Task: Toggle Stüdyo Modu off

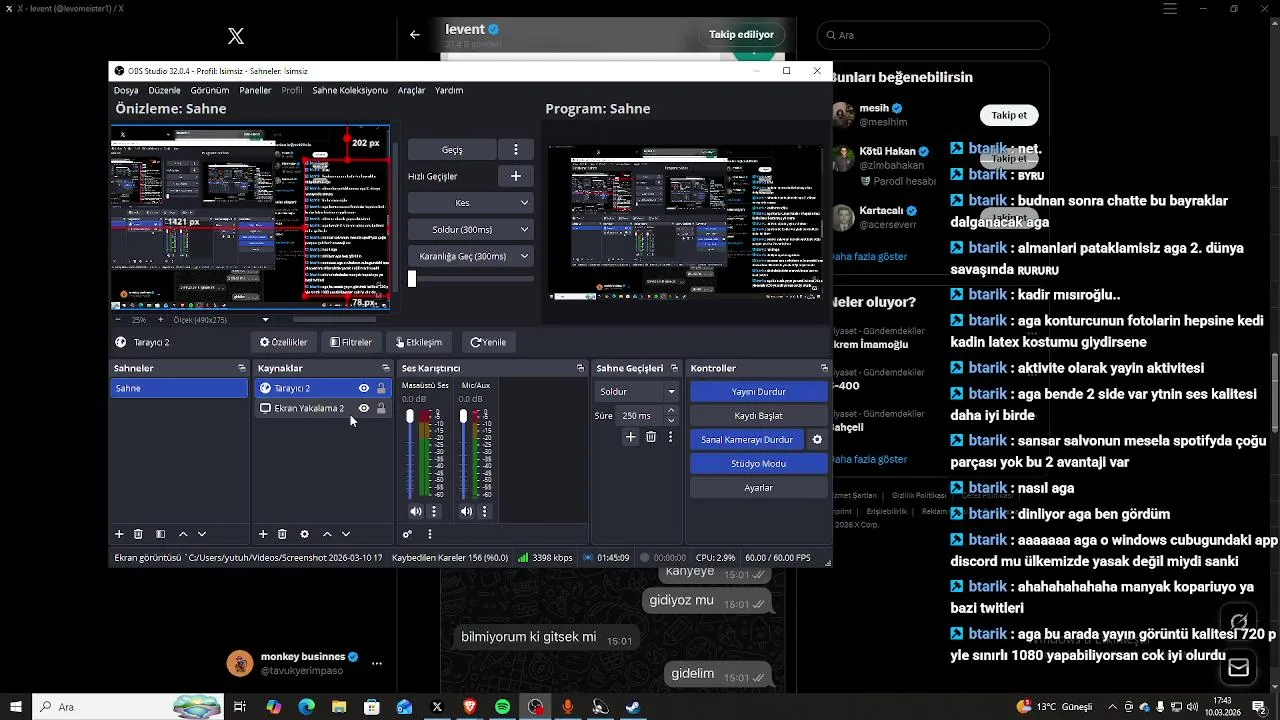Action: tap(759, 464)
